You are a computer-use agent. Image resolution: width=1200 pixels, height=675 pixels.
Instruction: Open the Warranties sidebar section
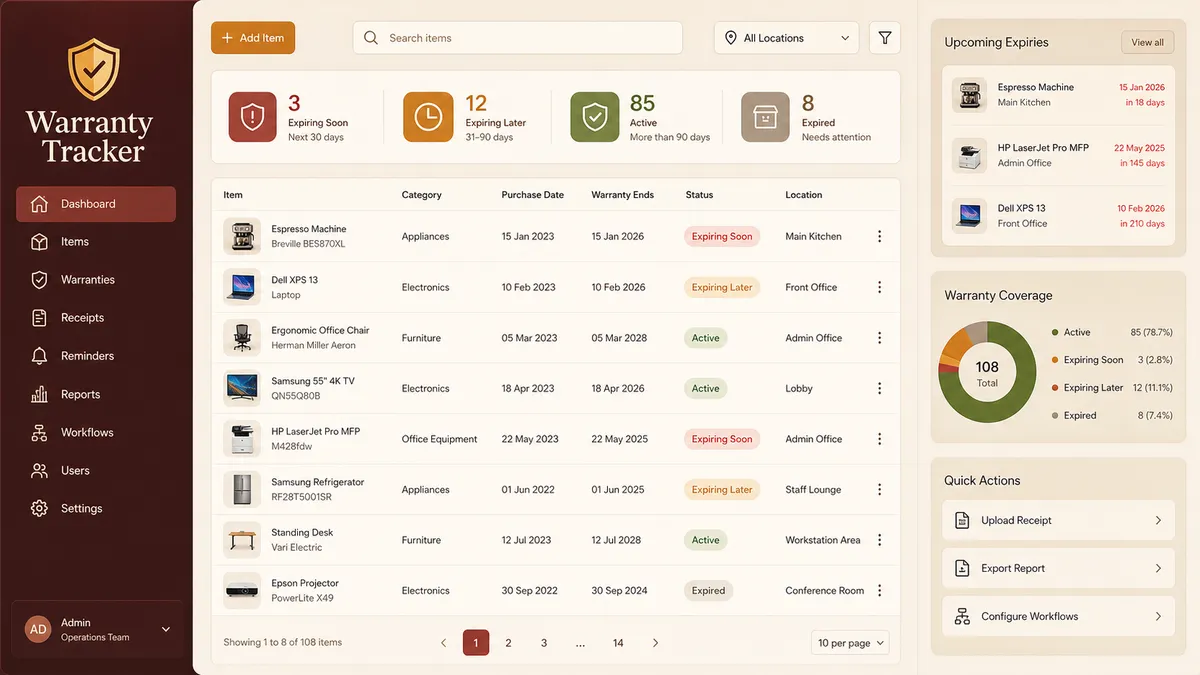click(x=96, y=280)
